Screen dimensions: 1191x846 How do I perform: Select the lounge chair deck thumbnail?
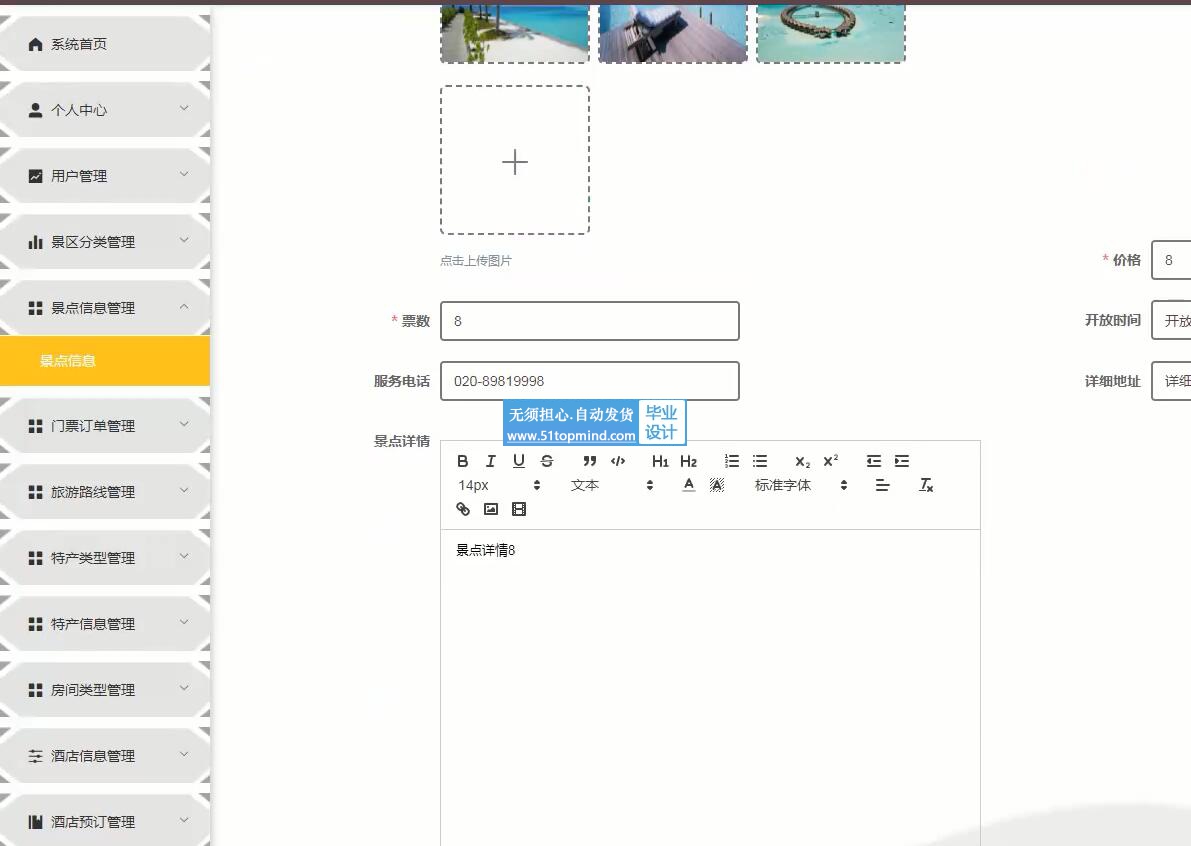pos(673,32)
